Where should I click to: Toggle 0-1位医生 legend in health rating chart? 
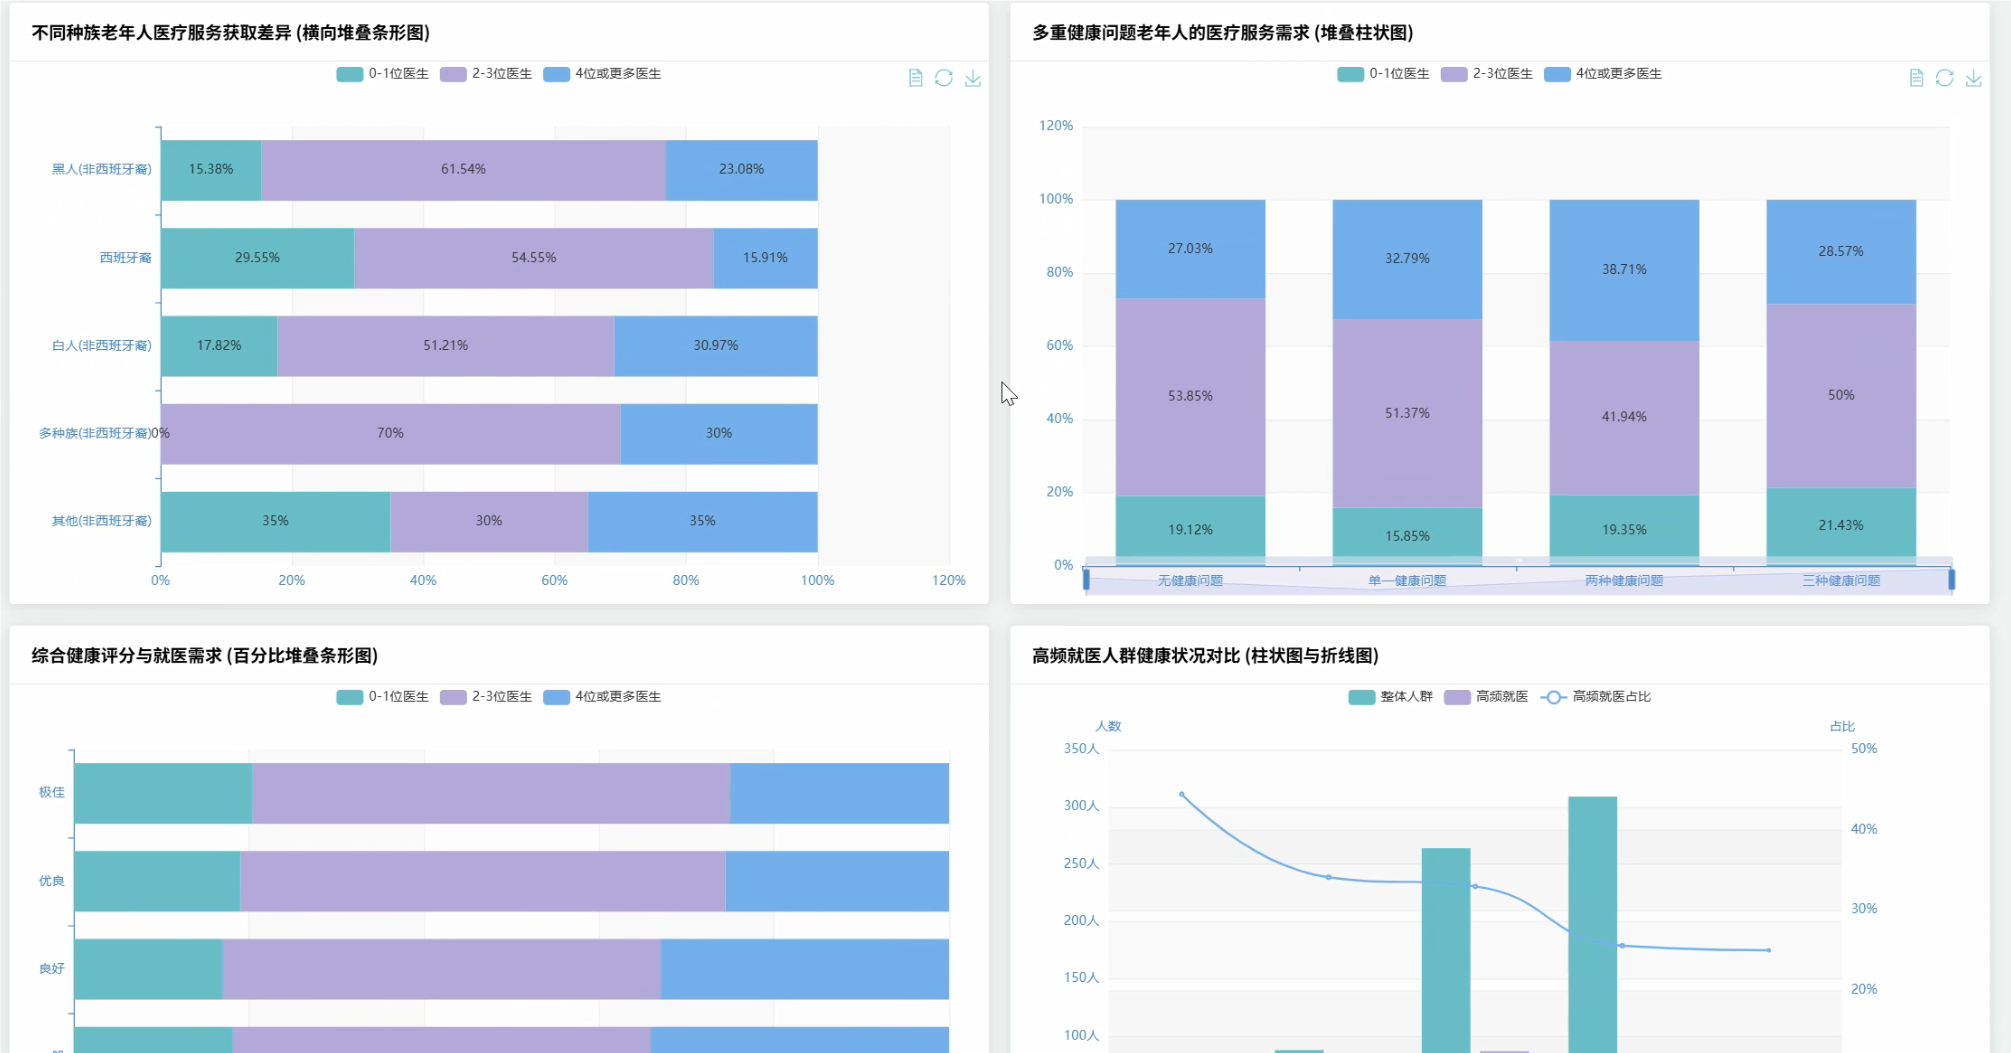coord(382,697)
